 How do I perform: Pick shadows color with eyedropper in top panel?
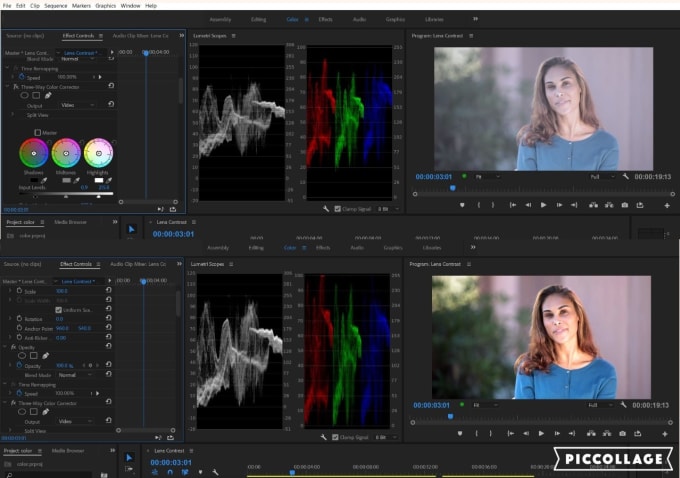click(x=44, y=180)
